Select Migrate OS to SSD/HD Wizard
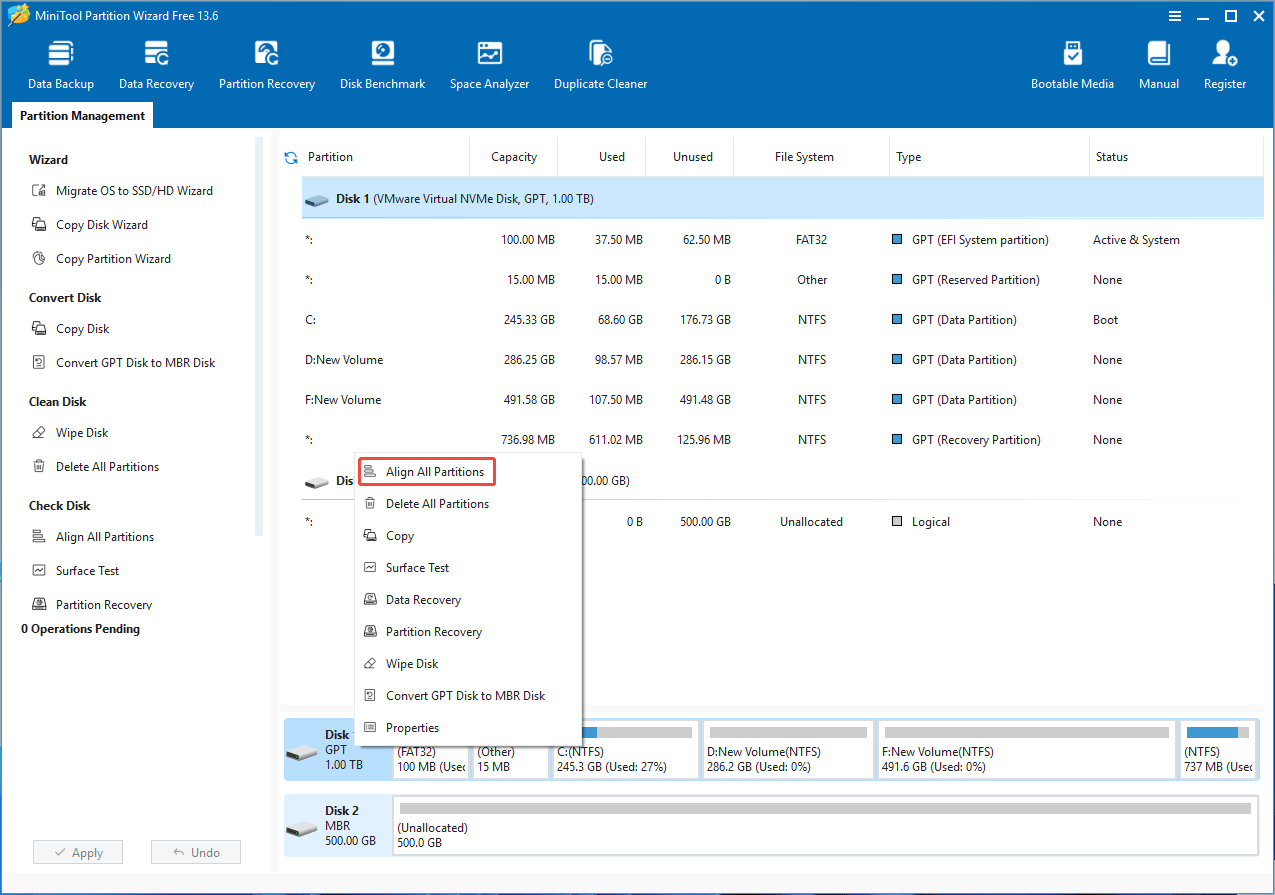The height and width of the screenshot is (895, 1275). tap(122, 191)
